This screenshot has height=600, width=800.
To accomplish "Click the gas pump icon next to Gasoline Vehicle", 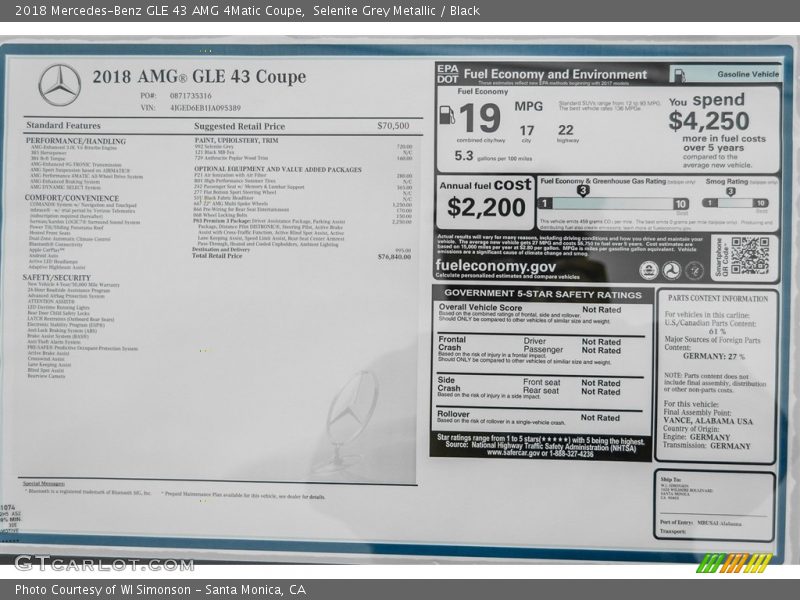I will coord(679,75).
